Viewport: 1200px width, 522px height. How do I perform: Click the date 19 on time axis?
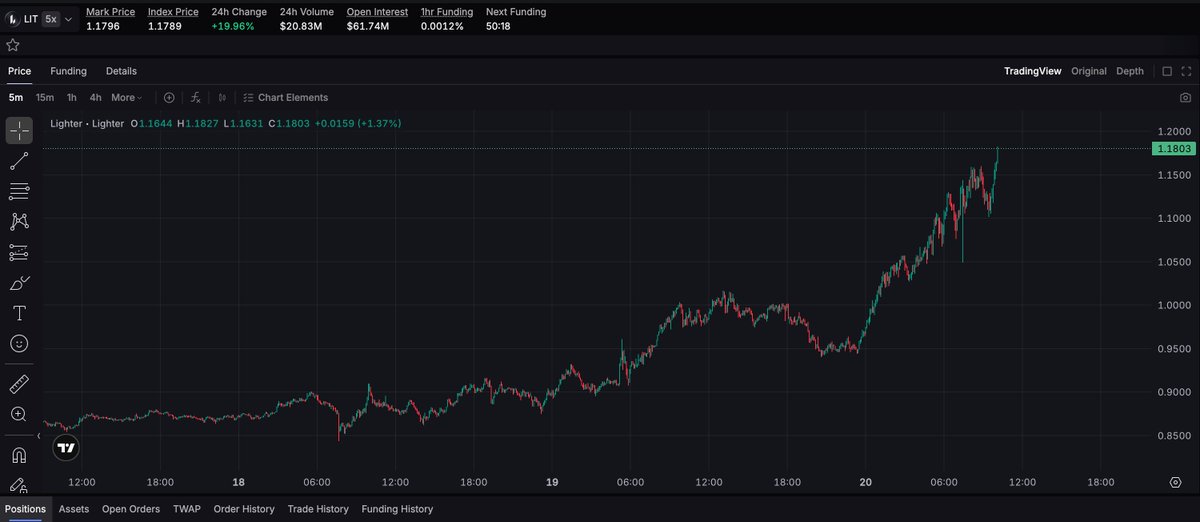(552, 481)
